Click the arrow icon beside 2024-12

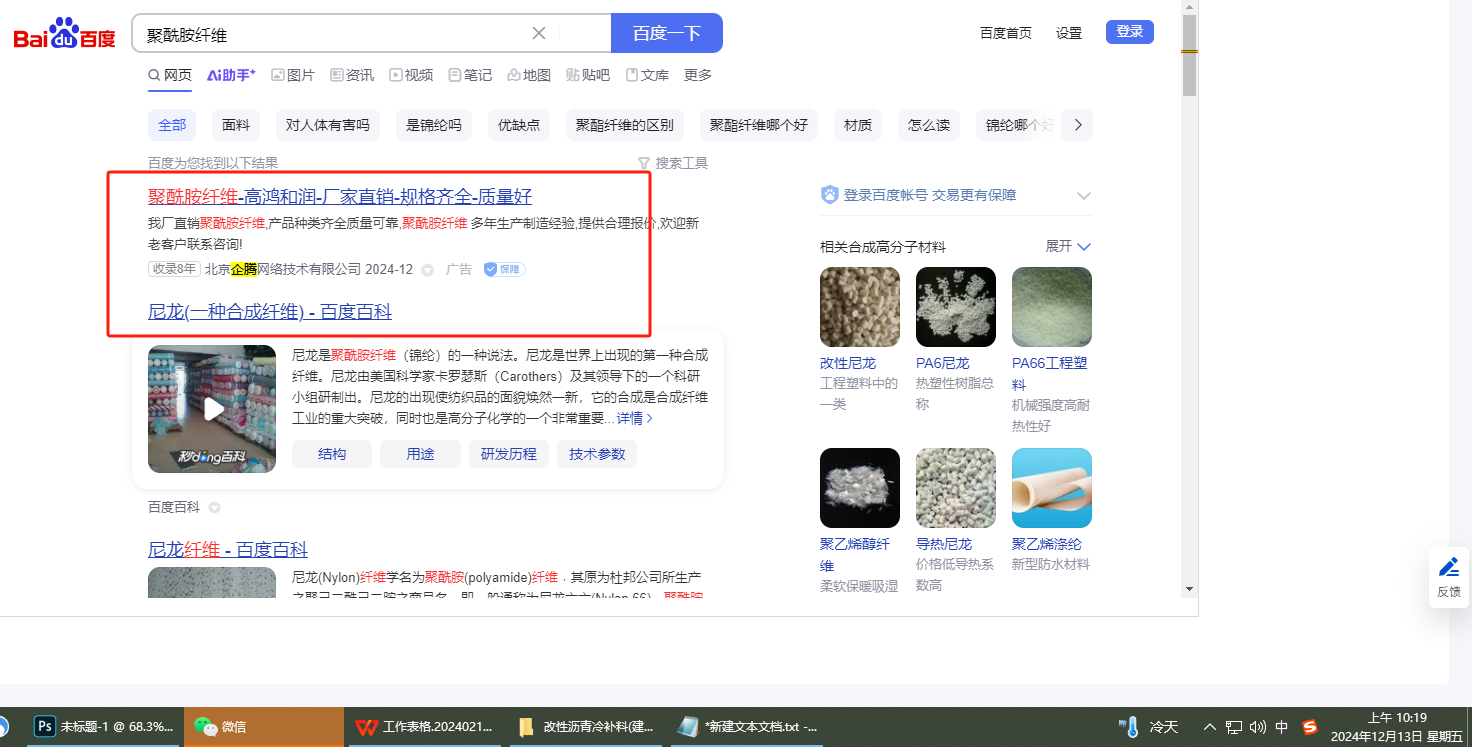click(427, 270)
